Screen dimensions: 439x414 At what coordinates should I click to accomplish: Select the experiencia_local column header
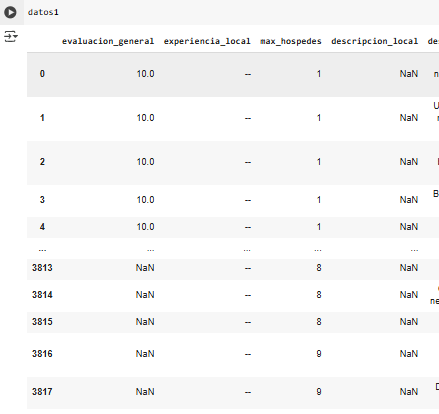(x=207, y=41)
